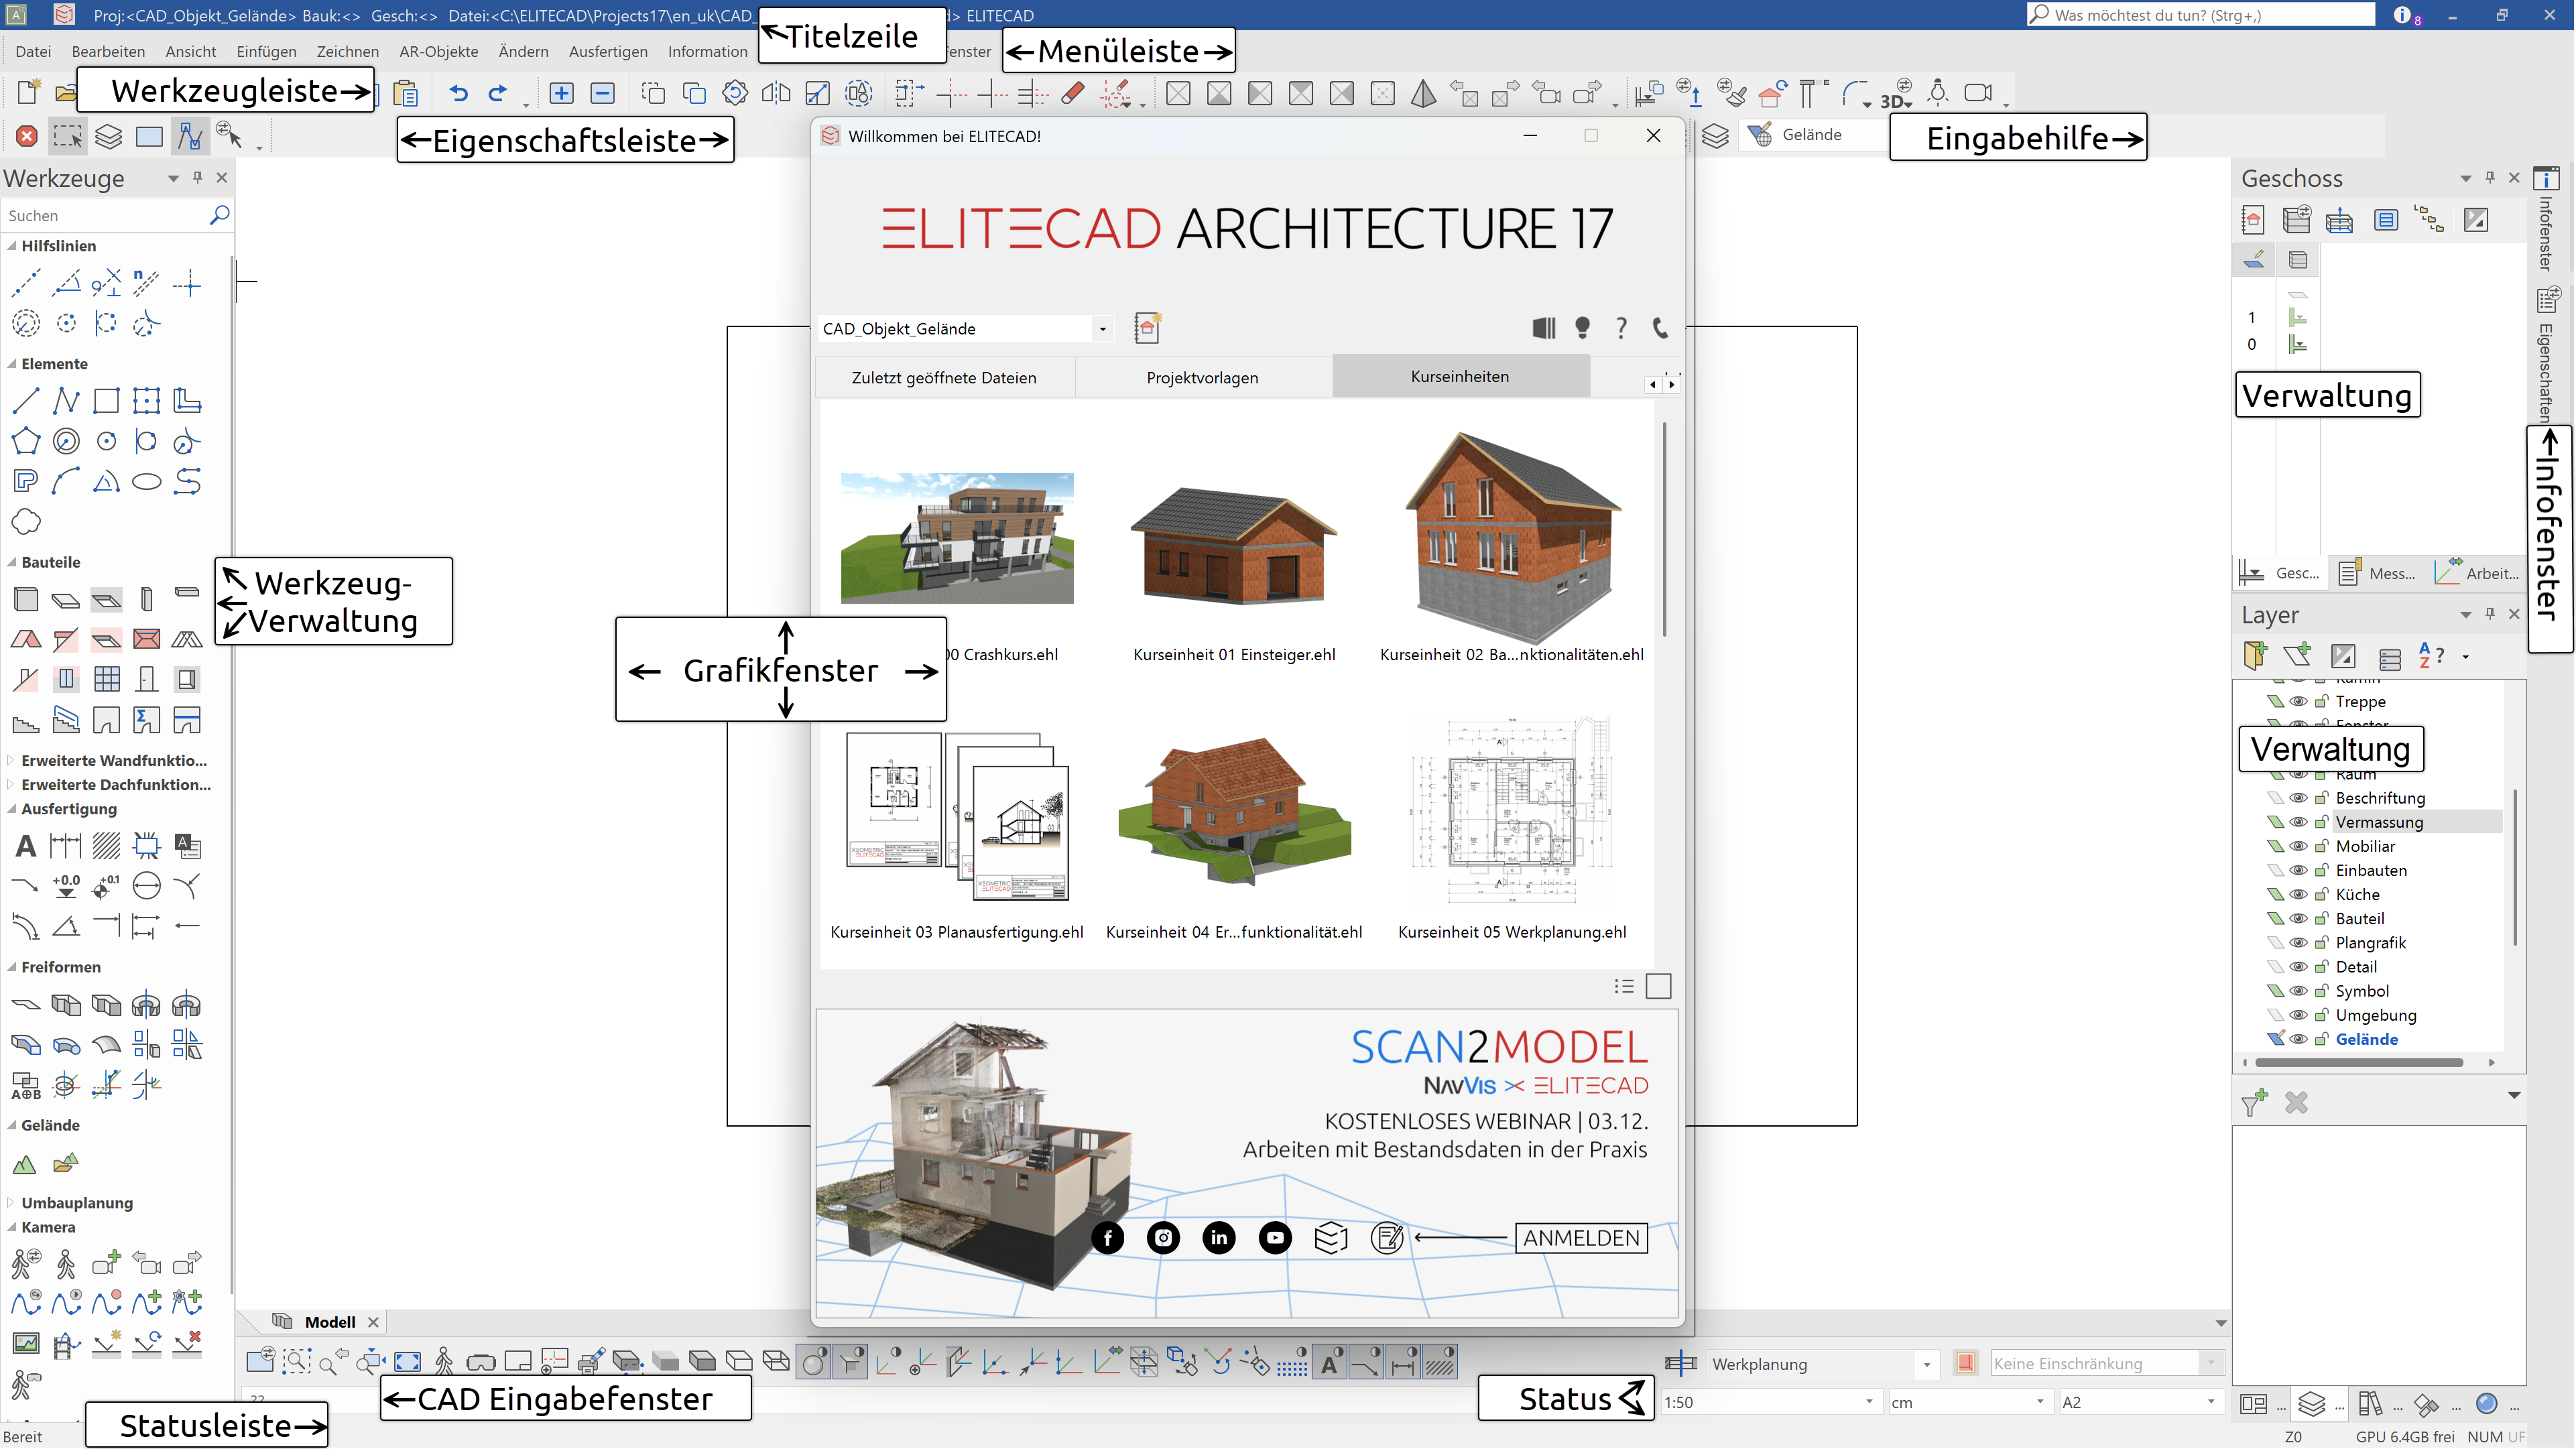This screenshot has width=2576, height=1449.
Task: Switch to the Projektvorlagen tab
Action: [1202, 377]
